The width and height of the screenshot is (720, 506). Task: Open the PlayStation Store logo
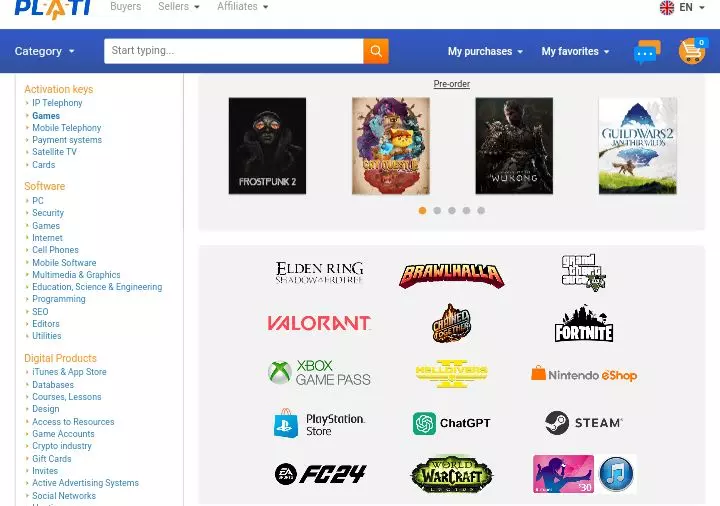click(320, 423)
